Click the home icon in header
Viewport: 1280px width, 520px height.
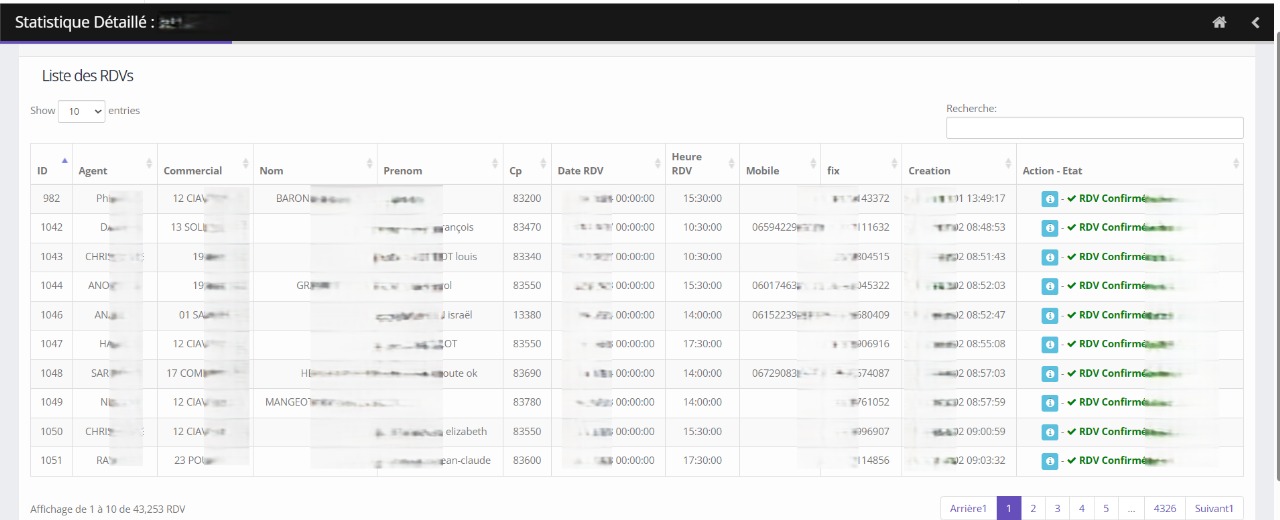pyautogui.click(x=1219, y=23)
